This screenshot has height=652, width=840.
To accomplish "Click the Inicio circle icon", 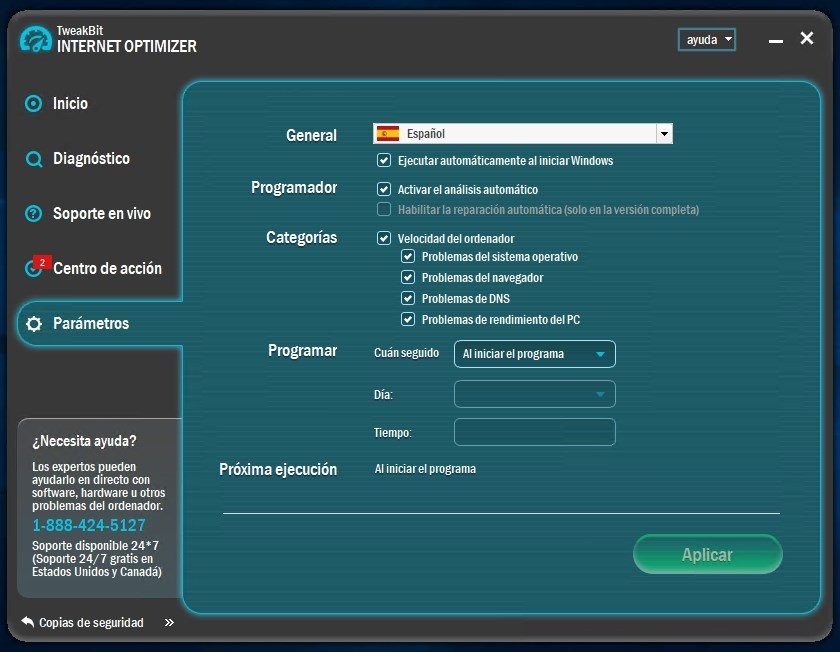I will (x=33, y=103).
